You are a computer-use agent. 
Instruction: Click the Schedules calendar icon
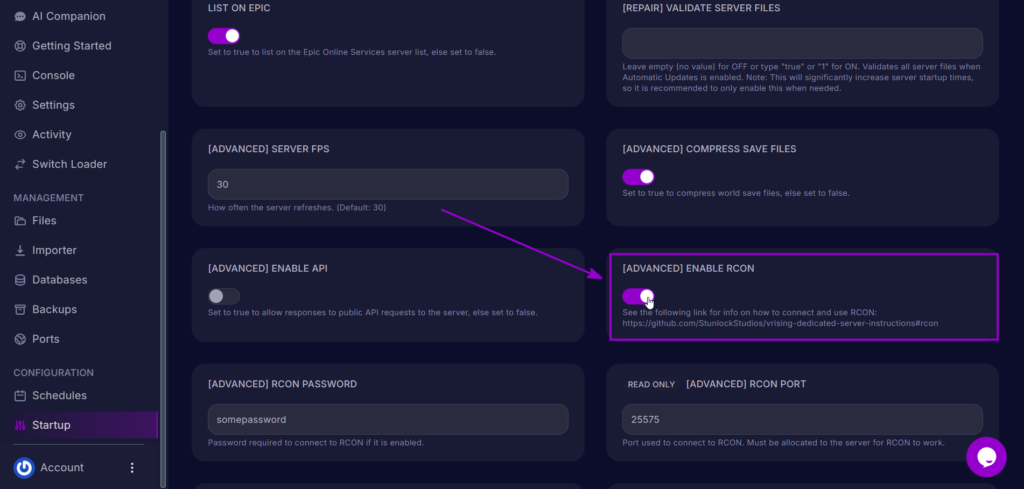20,396
